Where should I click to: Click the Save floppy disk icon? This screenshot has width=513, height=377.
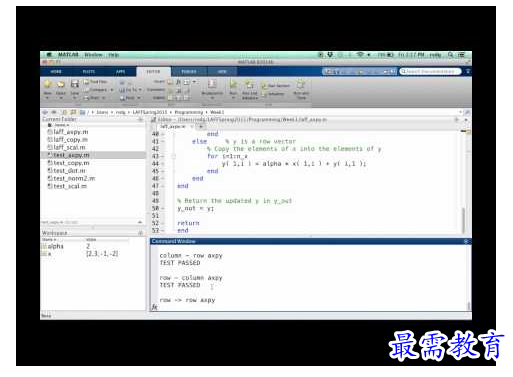coord(75,84)
